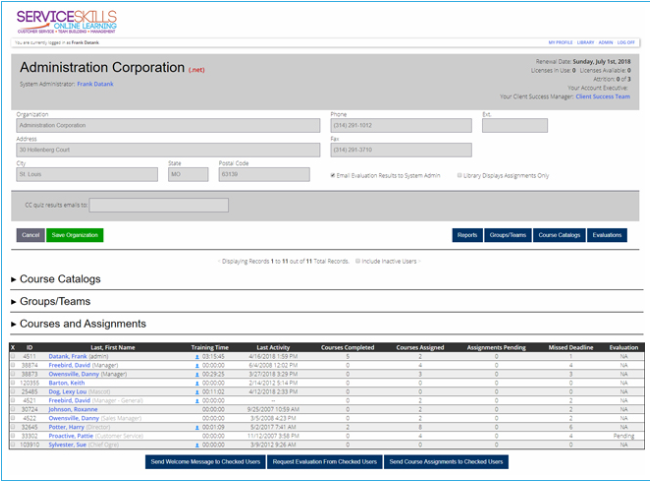Open ADMIN in top navigation
Image resolution: width=650 pixels, height=481 pixels.
pyautogui.click(x=606, y=42)
